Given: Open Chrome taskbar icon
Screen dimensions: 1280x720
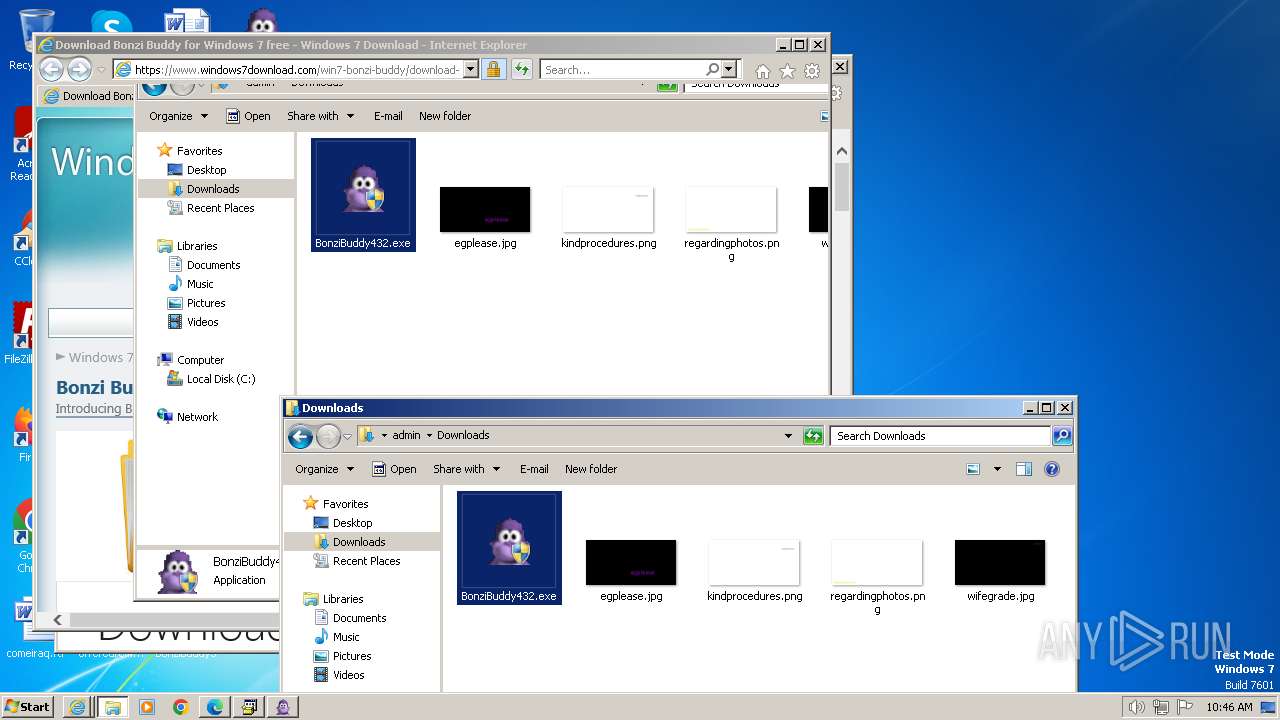Looking at the screenshot, I should pos(180,707).
